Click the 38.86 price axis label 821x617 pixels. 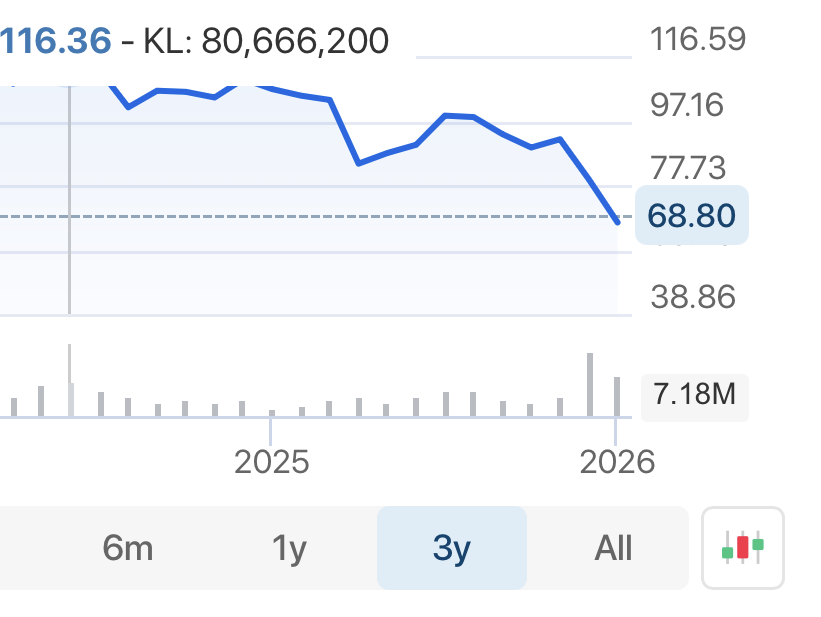coord(692,297)
